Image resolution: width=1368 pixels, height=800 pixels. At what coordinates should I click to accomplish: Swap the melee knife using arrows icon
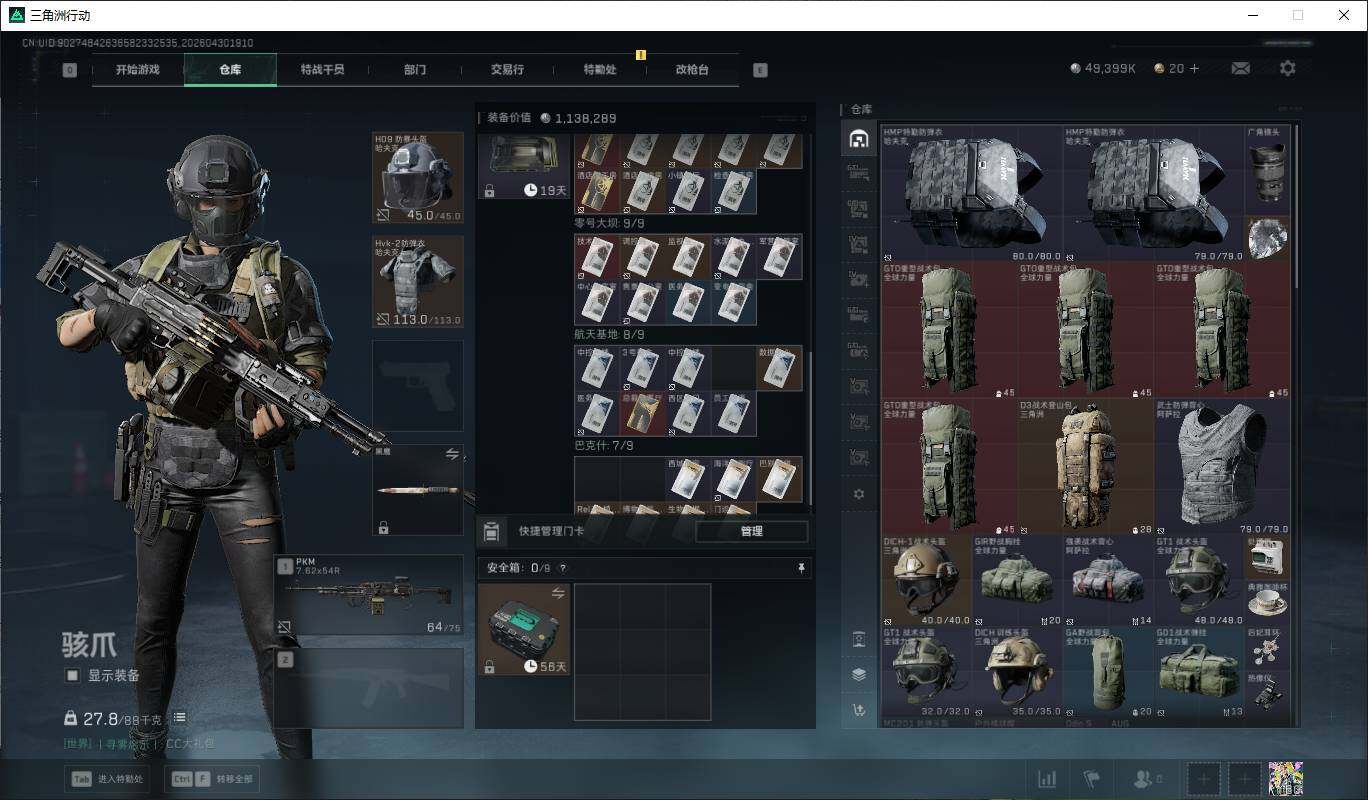pyautogui.click(x=452, y=454)
